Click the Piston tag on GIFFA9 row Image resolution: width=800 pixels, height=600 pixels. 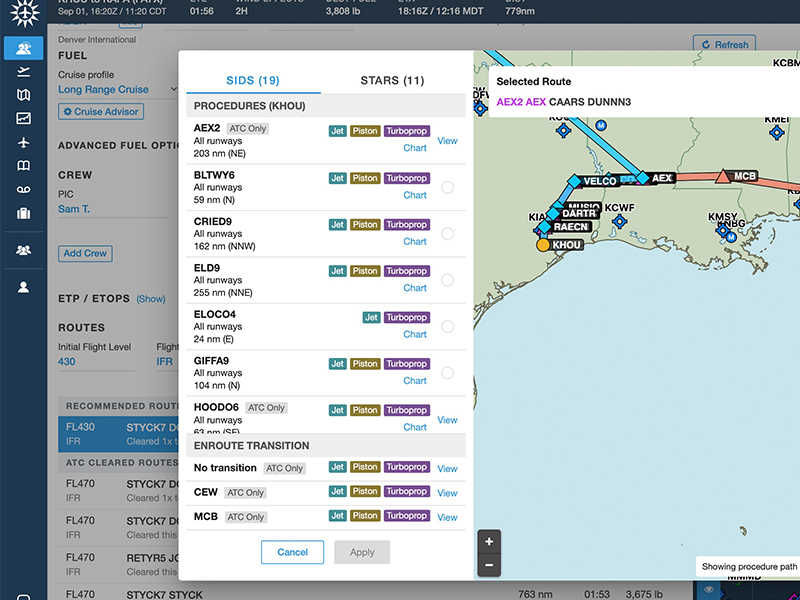(365, 364)
